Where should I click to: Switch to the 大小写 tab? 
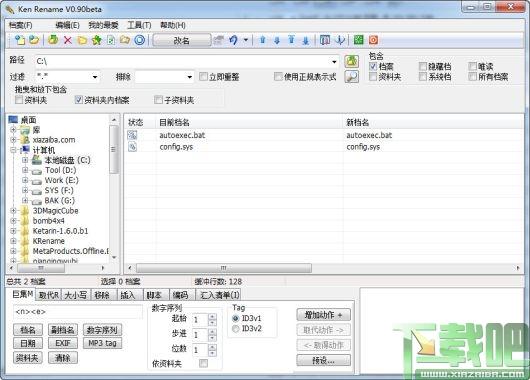(x=75, y=295)
